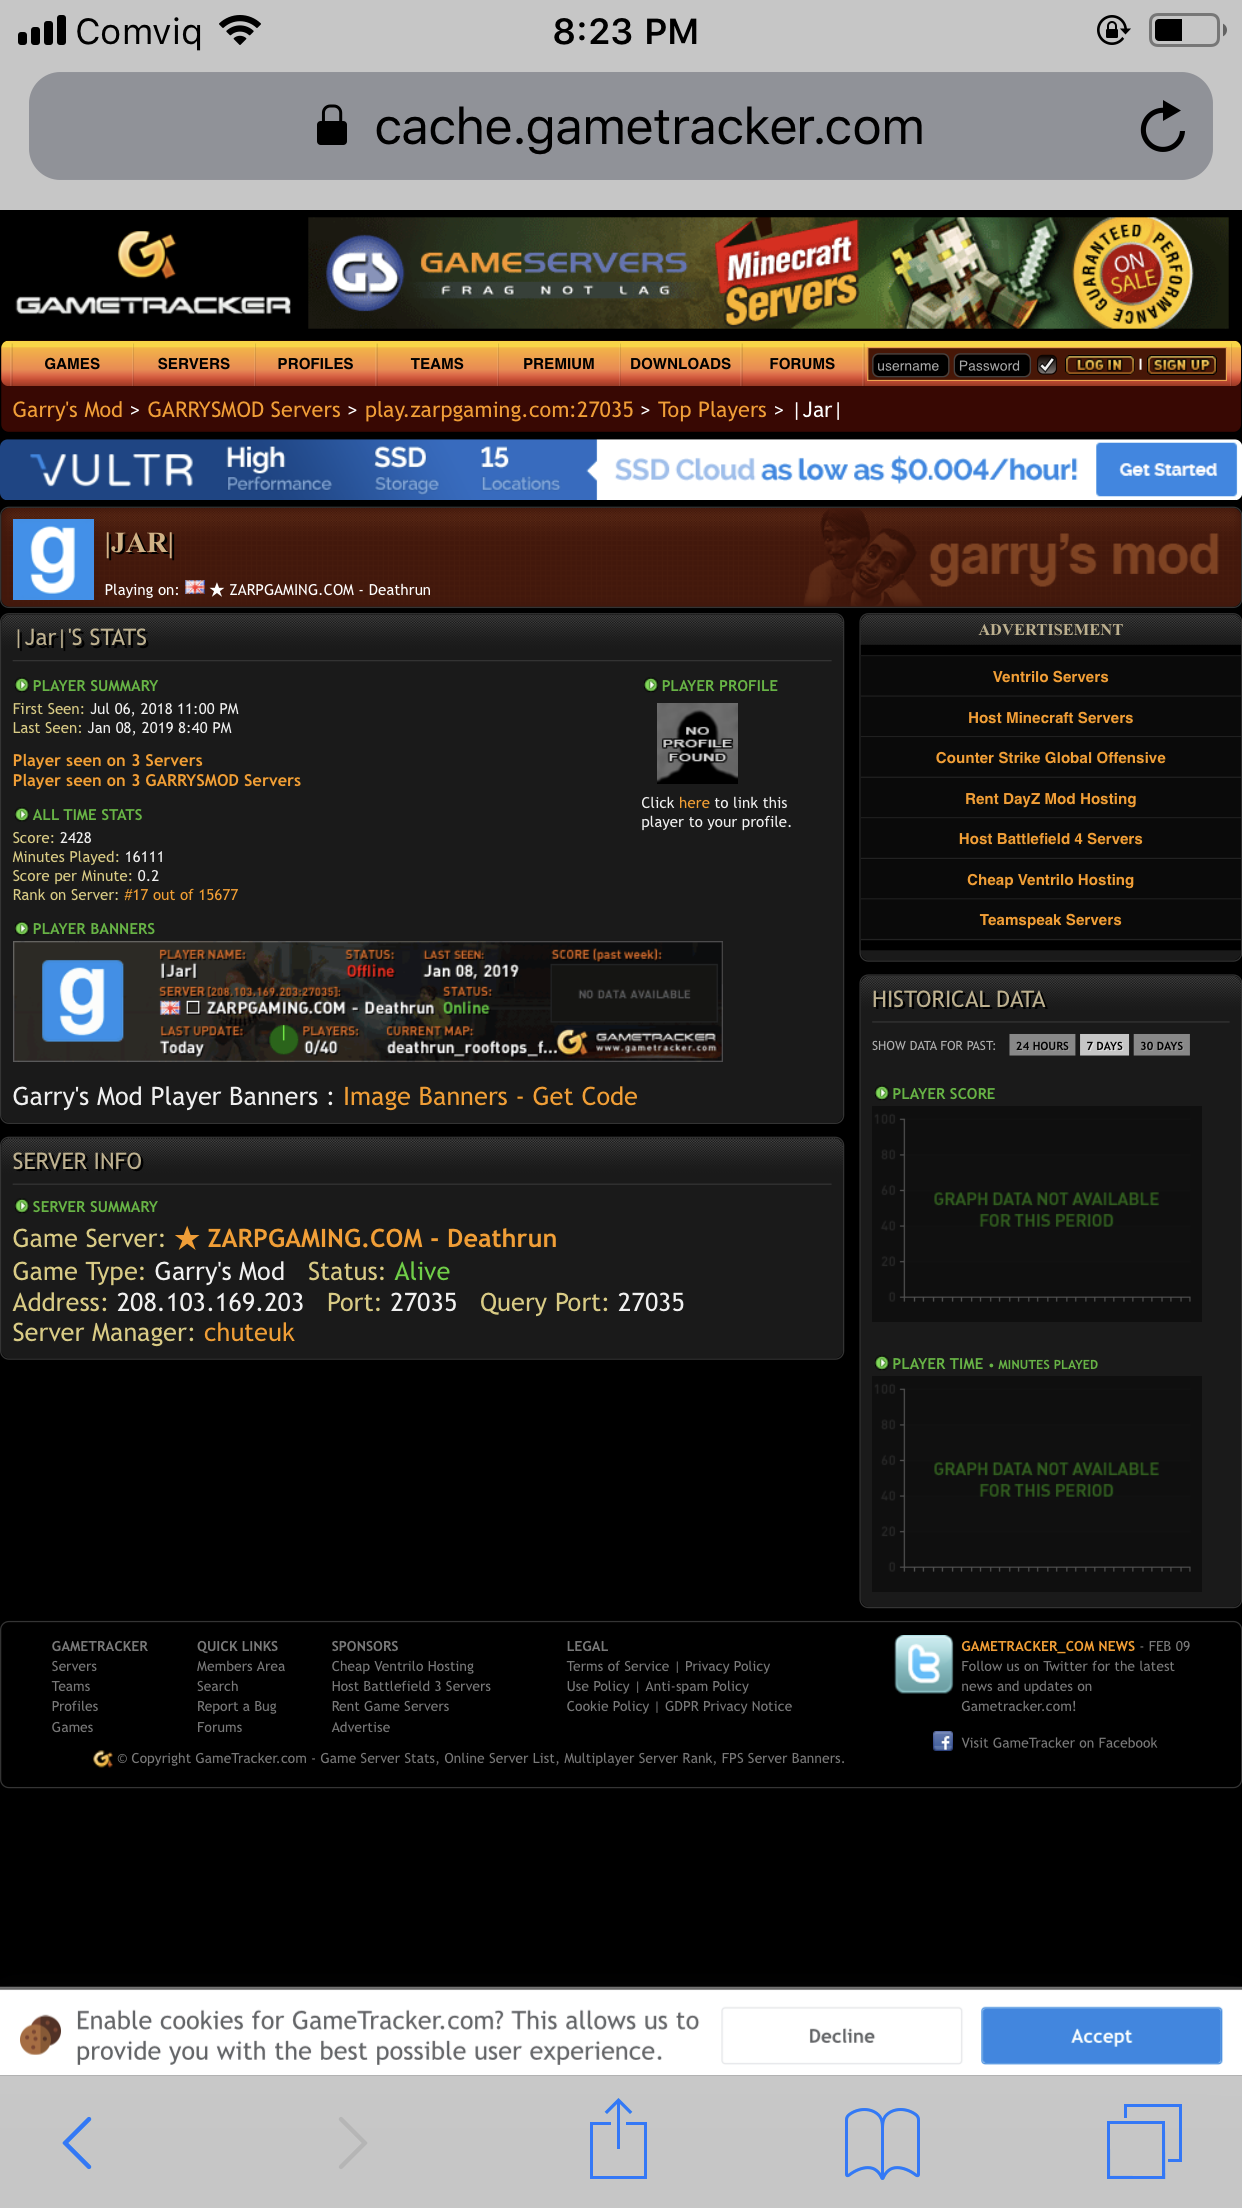Click Image Banners - Get Code link
This screenshot has height=2208, width=1242.
click(x=490, y=1097)
